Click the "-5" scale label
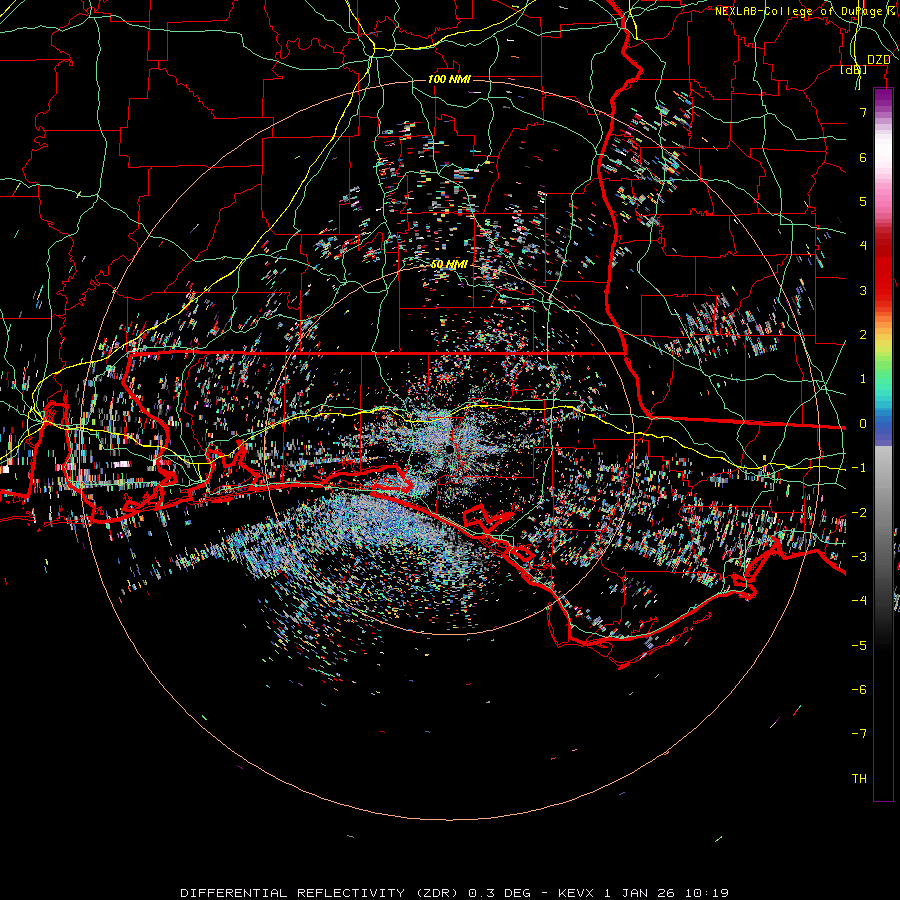This screenshot has width=900, height=900. click(x=859, y=646)
